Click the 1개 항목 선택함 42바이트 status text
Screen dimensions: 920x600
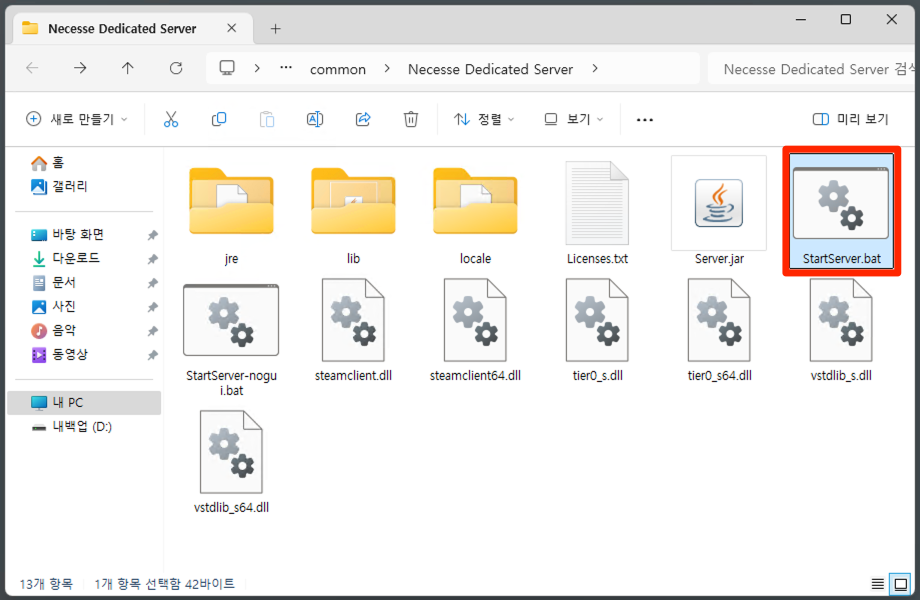(x=164, y=584)
